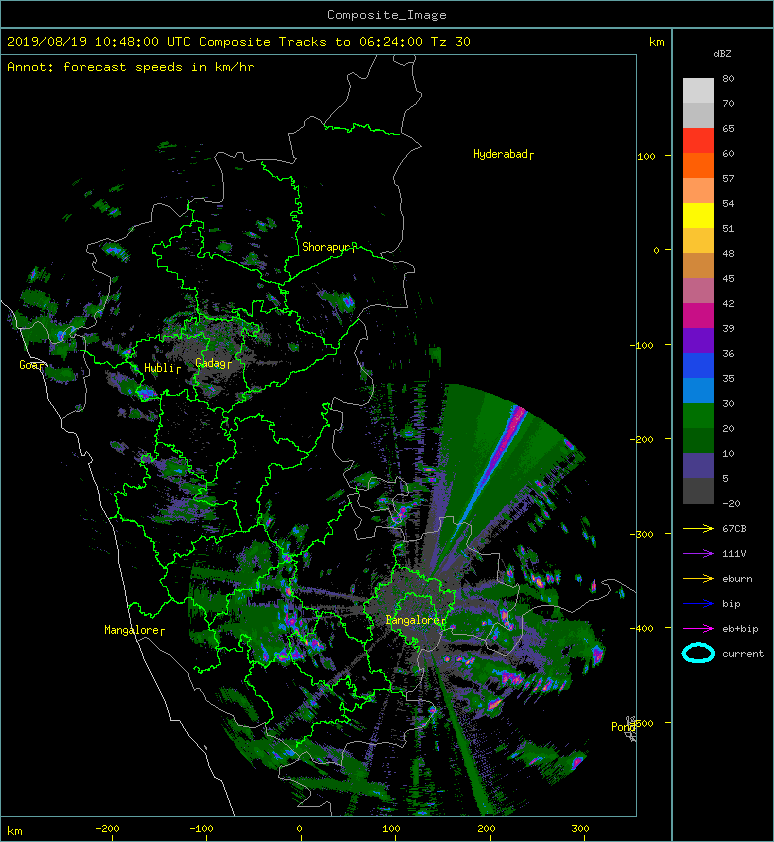Click the -200 tick on the bottom axis

click(x=107, y=829)
